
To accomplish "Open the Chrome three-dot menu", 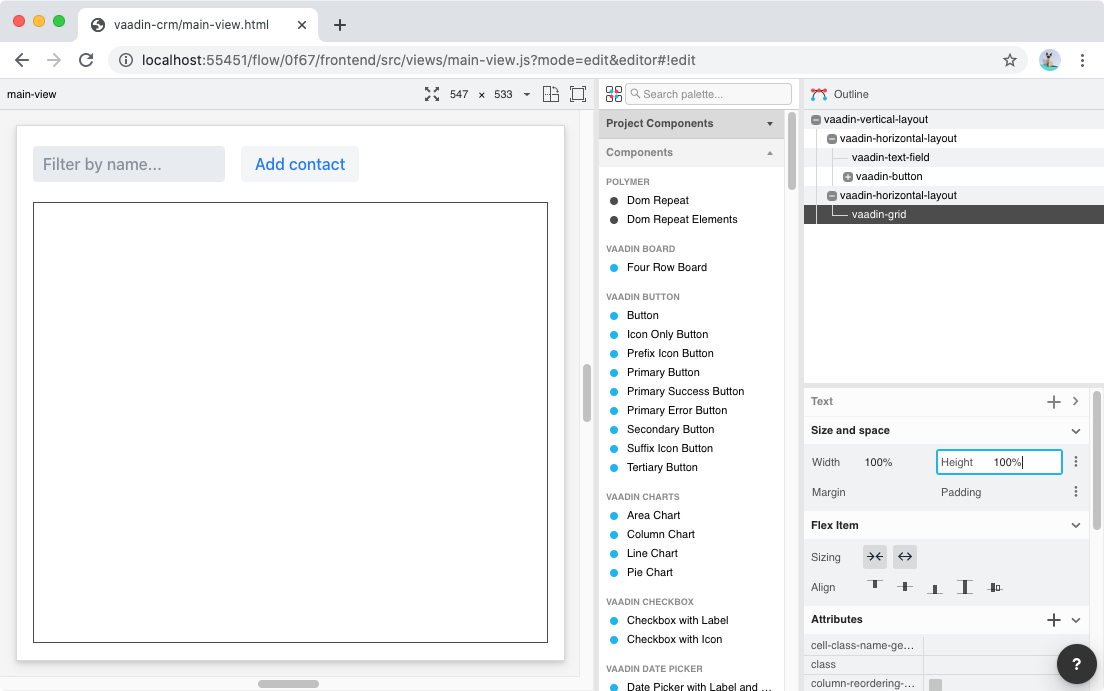I will [1082, 61].
